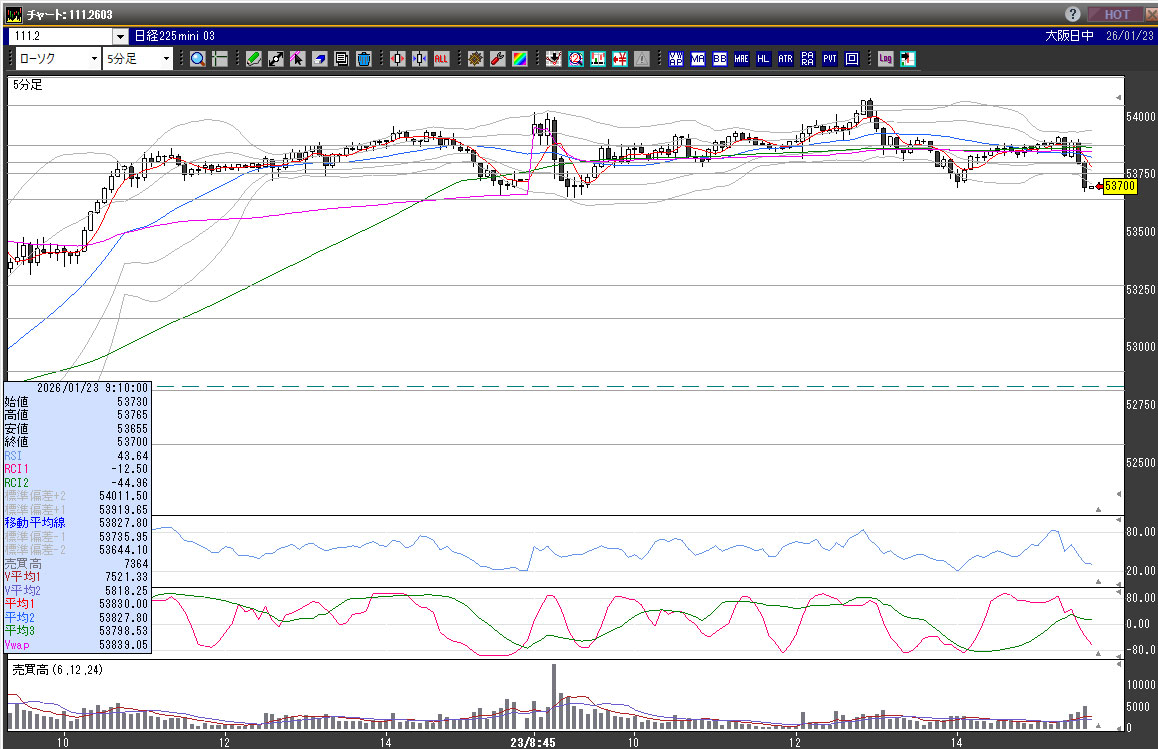Open the rainbow color settings icon
Image resolution: width=1158 pixels, height=749 pixels.
pos(519,59)
